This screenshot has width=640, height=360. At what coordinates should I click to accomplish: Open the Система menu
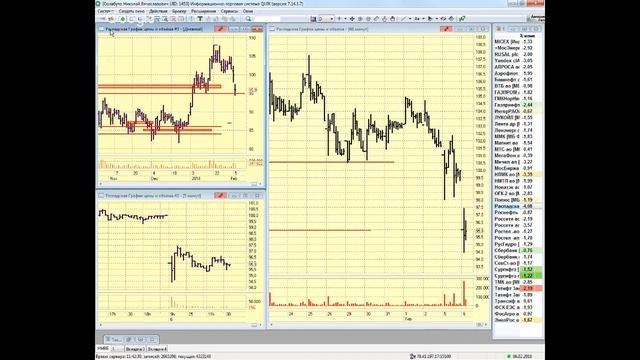pos(105,11)
